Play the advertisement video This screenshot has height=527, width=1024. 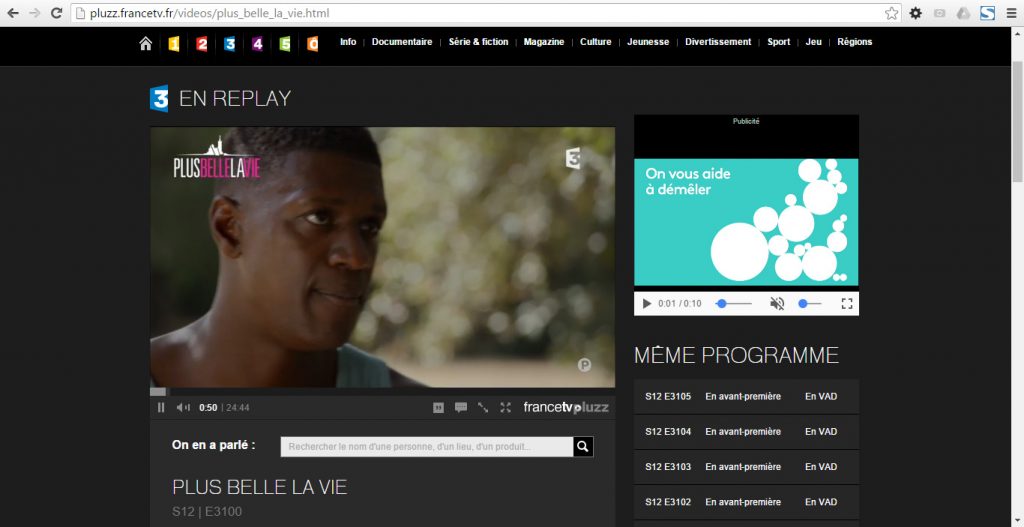pyautogui.click(x=647, y=304)
